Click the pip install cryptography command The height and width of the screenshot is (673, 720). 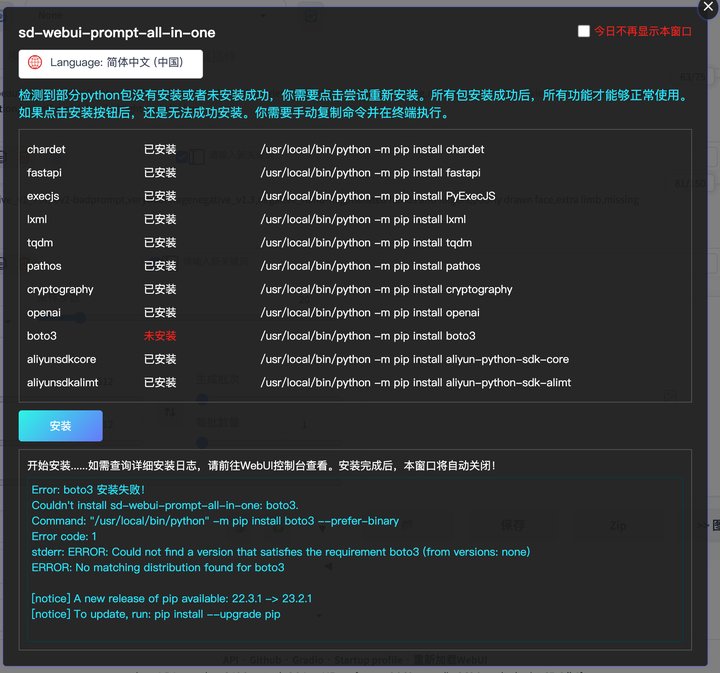(x=386, y=290)
